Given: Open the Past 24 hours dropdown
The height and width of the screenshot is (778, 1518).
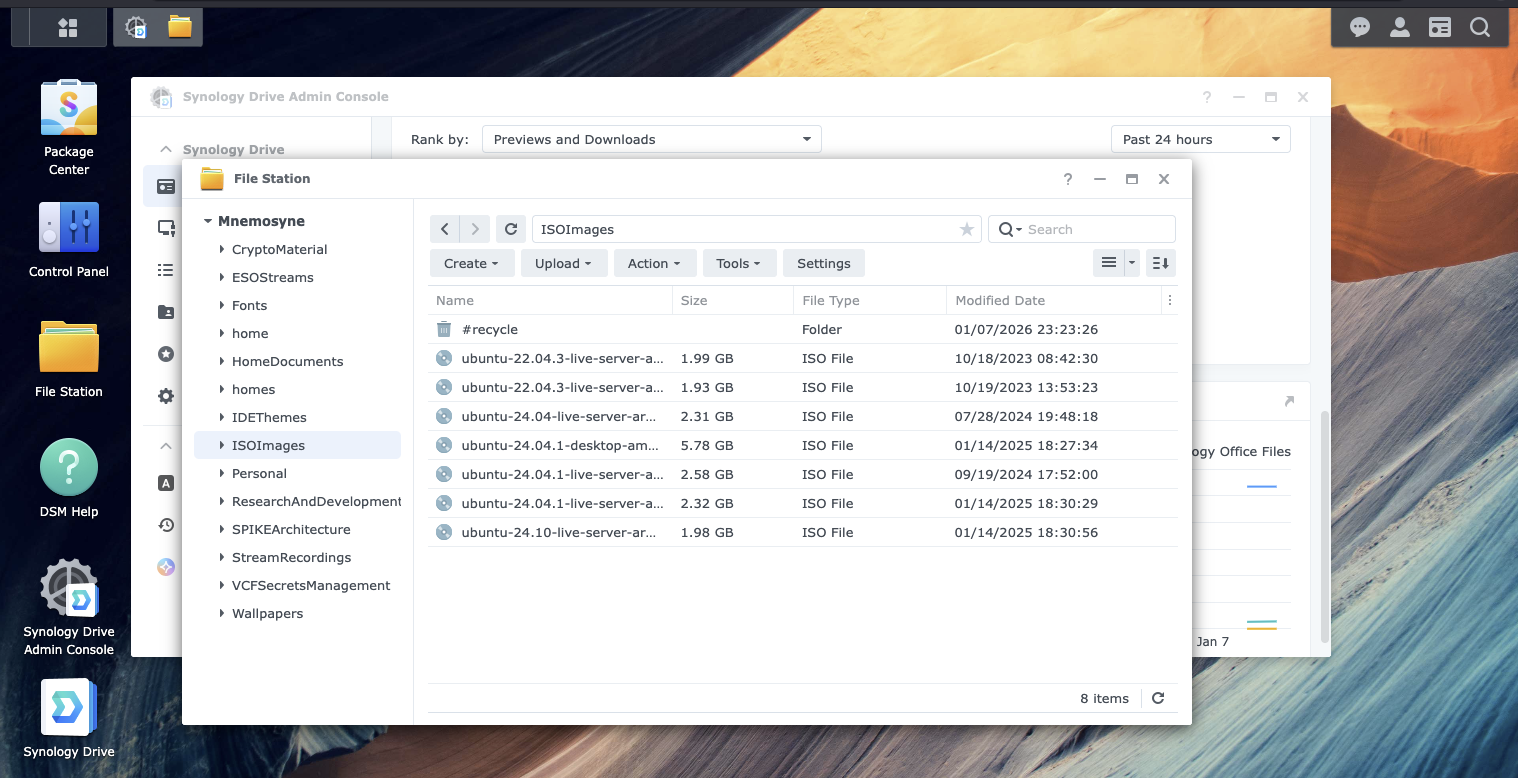Looking at the screenshot, I should coord(1200,139).
